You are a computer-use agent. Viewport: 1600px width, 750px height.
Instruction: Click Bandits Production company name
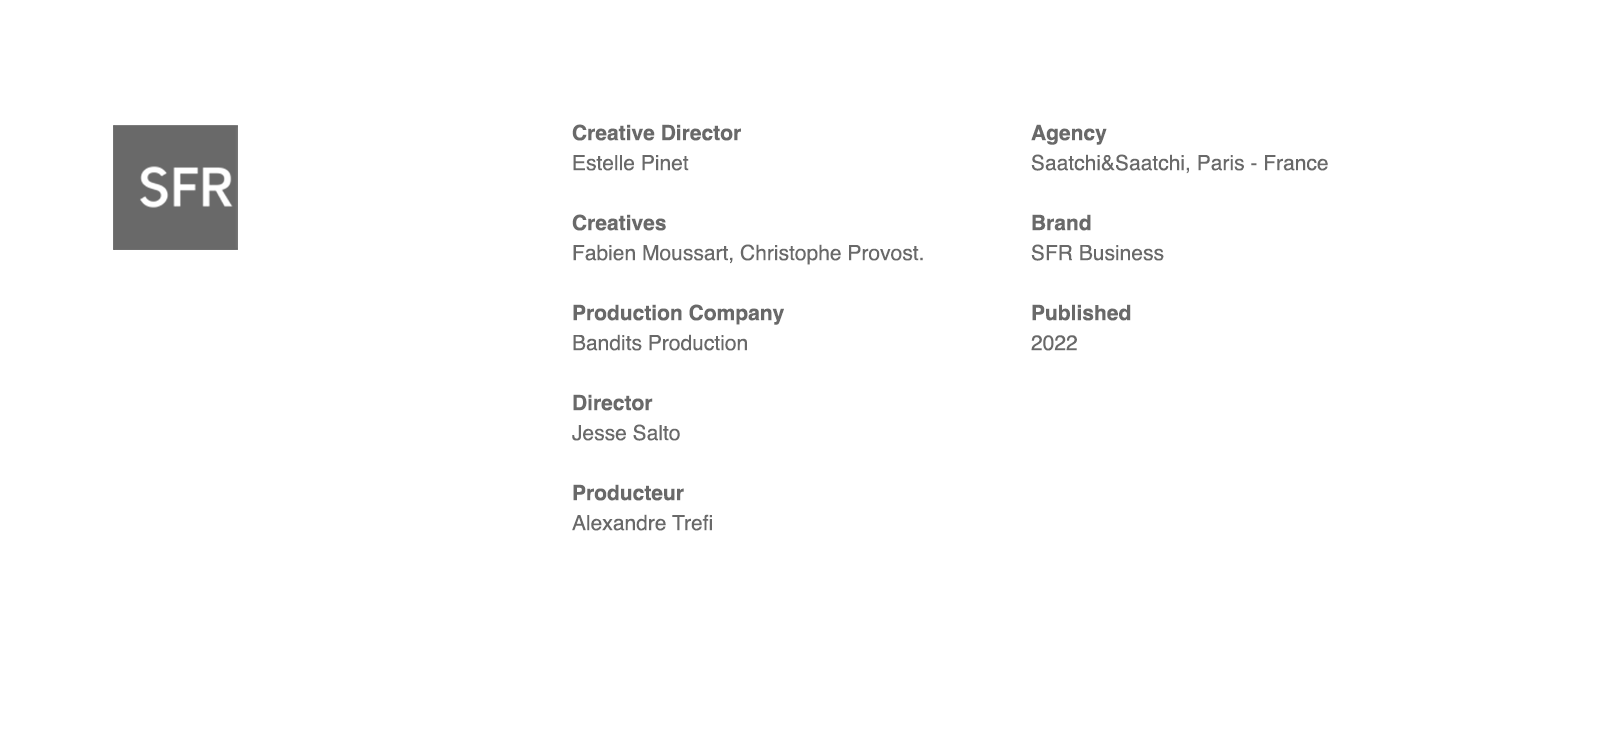pos(660,343)
